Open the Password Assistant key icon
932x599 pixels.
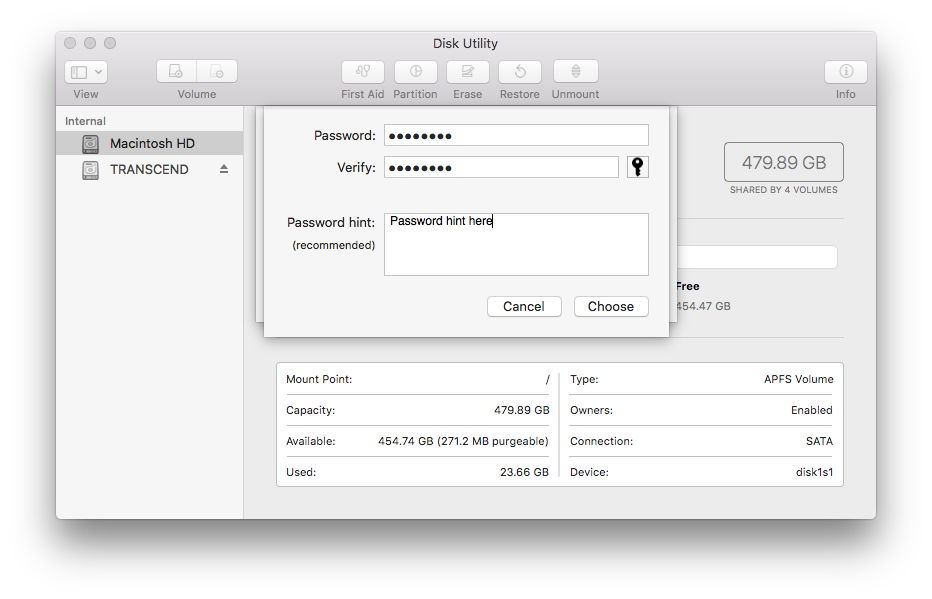637,167
